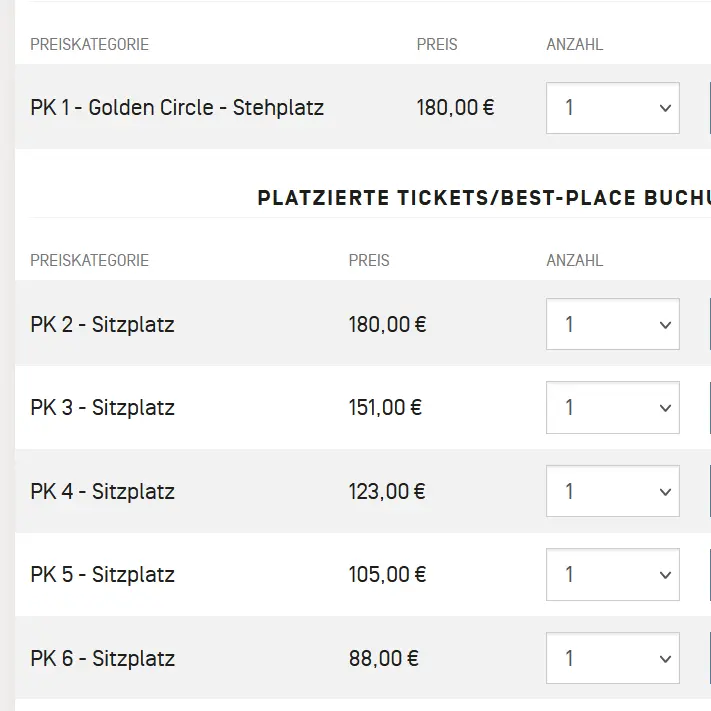
Task: Open quantity dropdown for PK 1 Golden Circle
Action: click(x=612, y=108)
